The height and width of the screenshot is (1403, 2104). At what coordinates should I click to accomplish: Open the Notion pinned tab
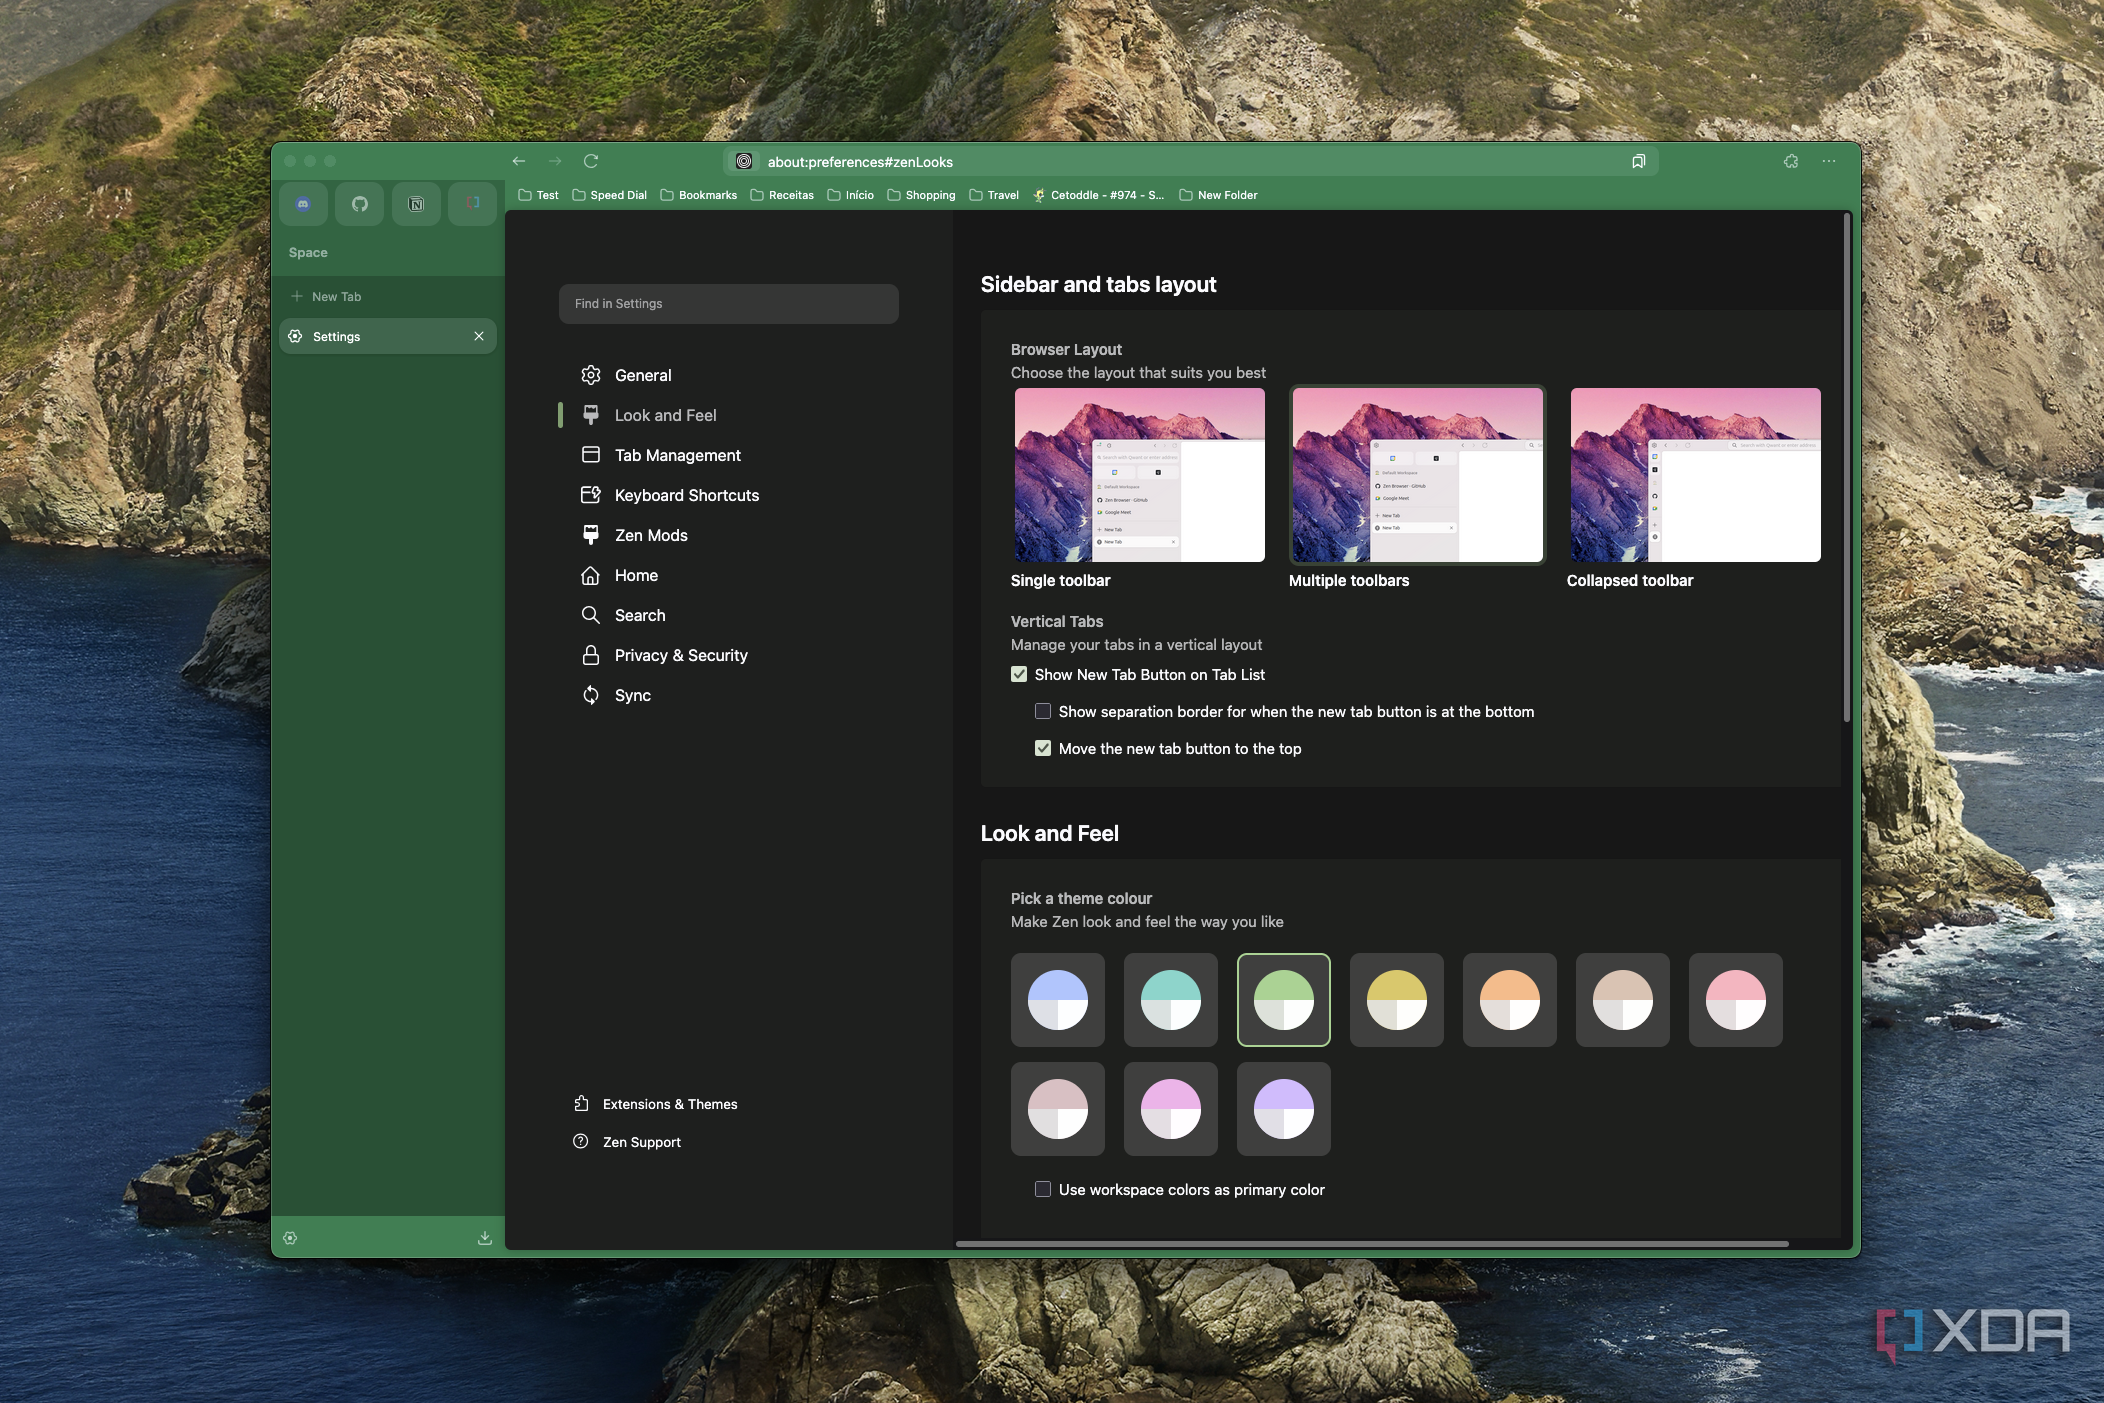[416, 204]
